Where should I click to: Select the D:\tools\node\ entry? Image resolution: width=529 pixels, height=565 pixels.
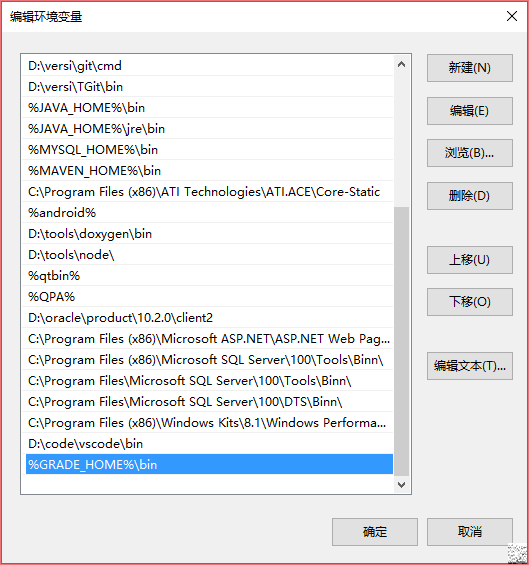coord(208,255)
